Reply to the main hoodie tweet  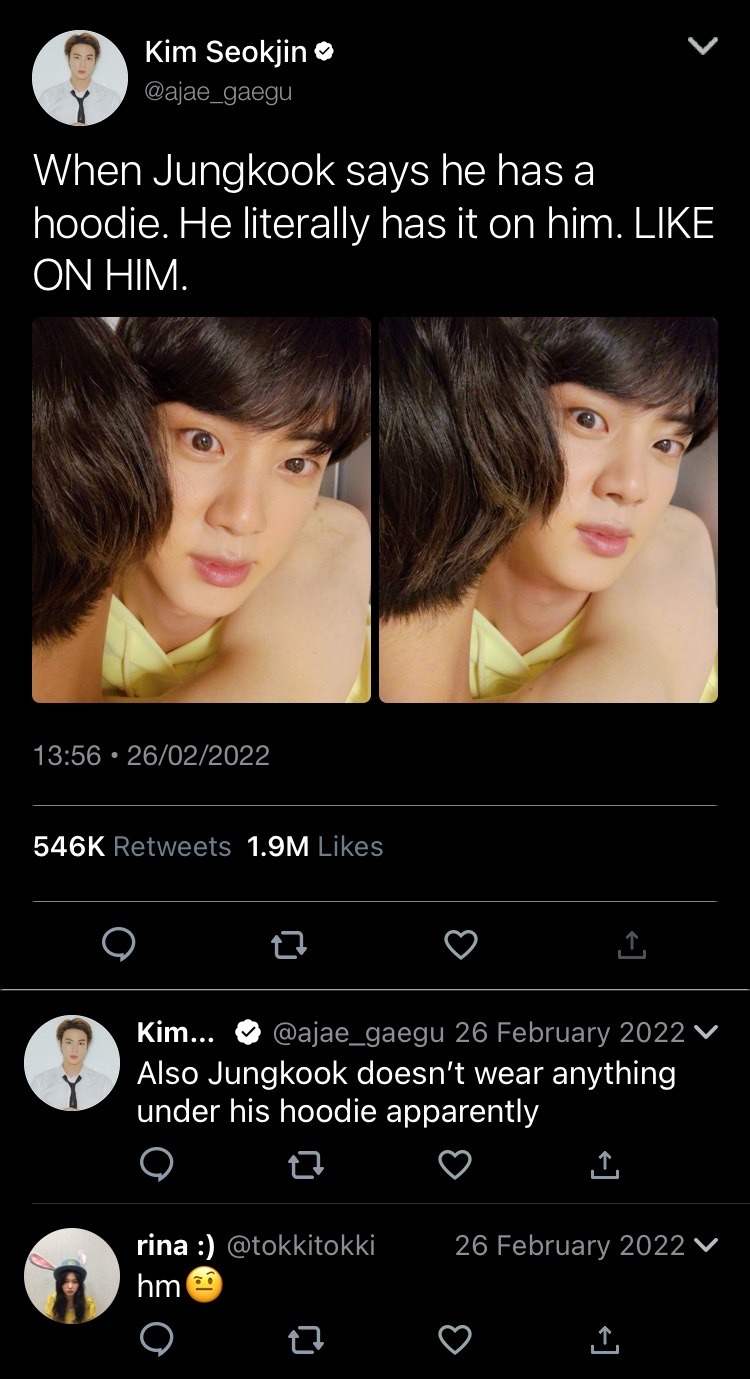[119, 944]
